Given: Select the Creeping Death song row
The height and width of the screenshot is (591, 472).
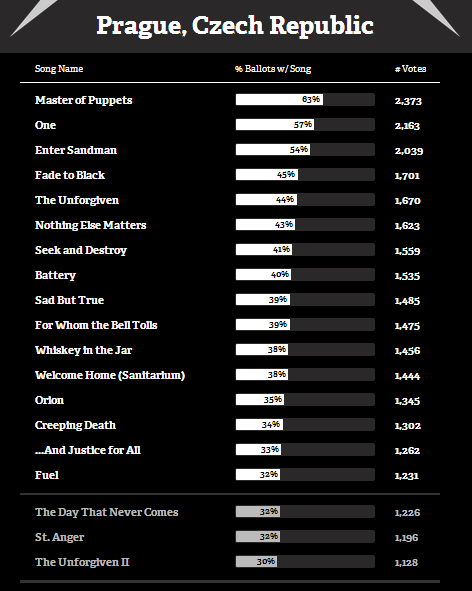Looking at the screenshot, I should point(230,425).
